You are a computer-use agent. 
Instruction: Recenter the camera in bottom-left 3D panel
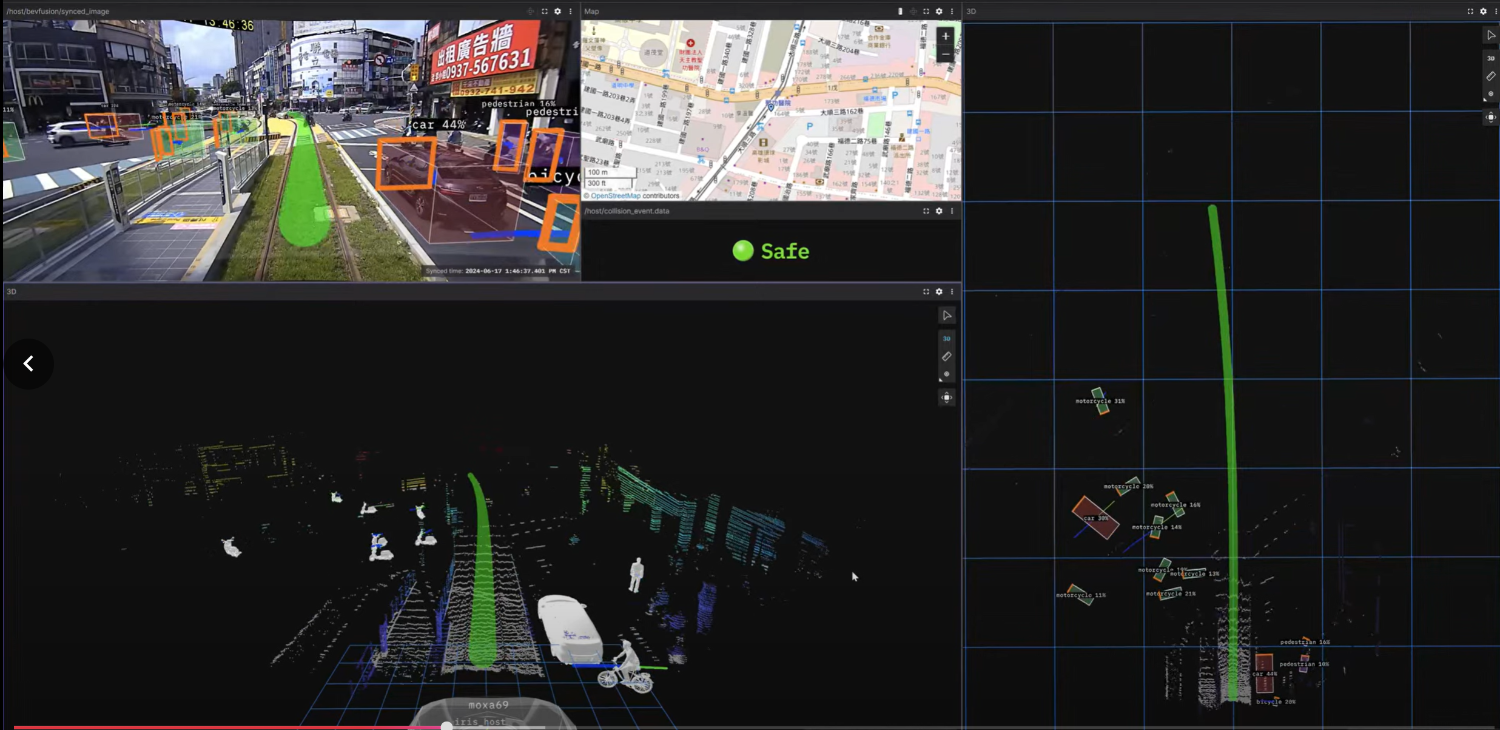tap(947, 397)
